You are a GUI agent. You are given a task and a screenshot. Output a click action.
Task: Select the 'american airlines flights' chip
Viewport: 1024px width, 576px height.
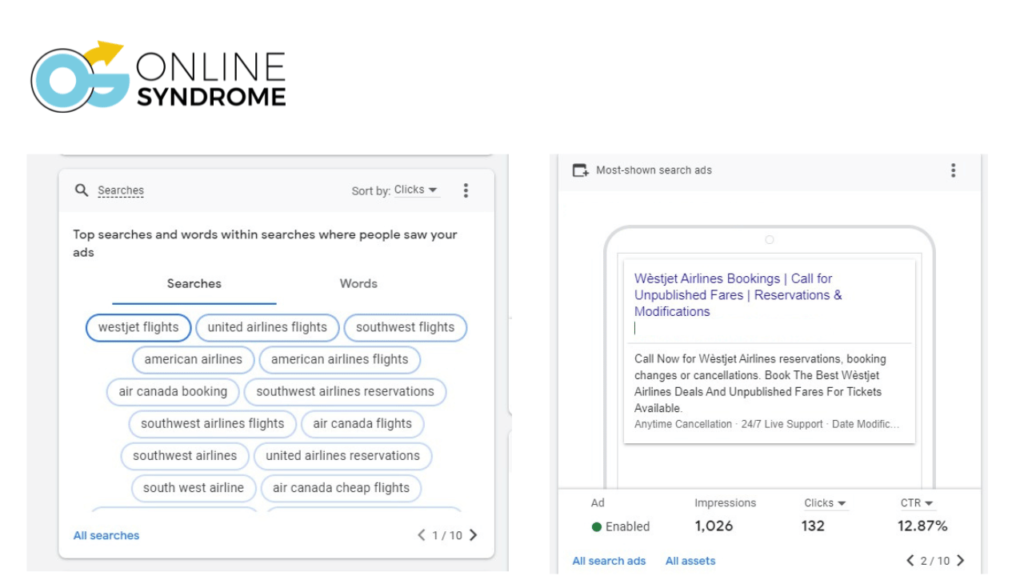pyautogui.click(x=340, y=359)
